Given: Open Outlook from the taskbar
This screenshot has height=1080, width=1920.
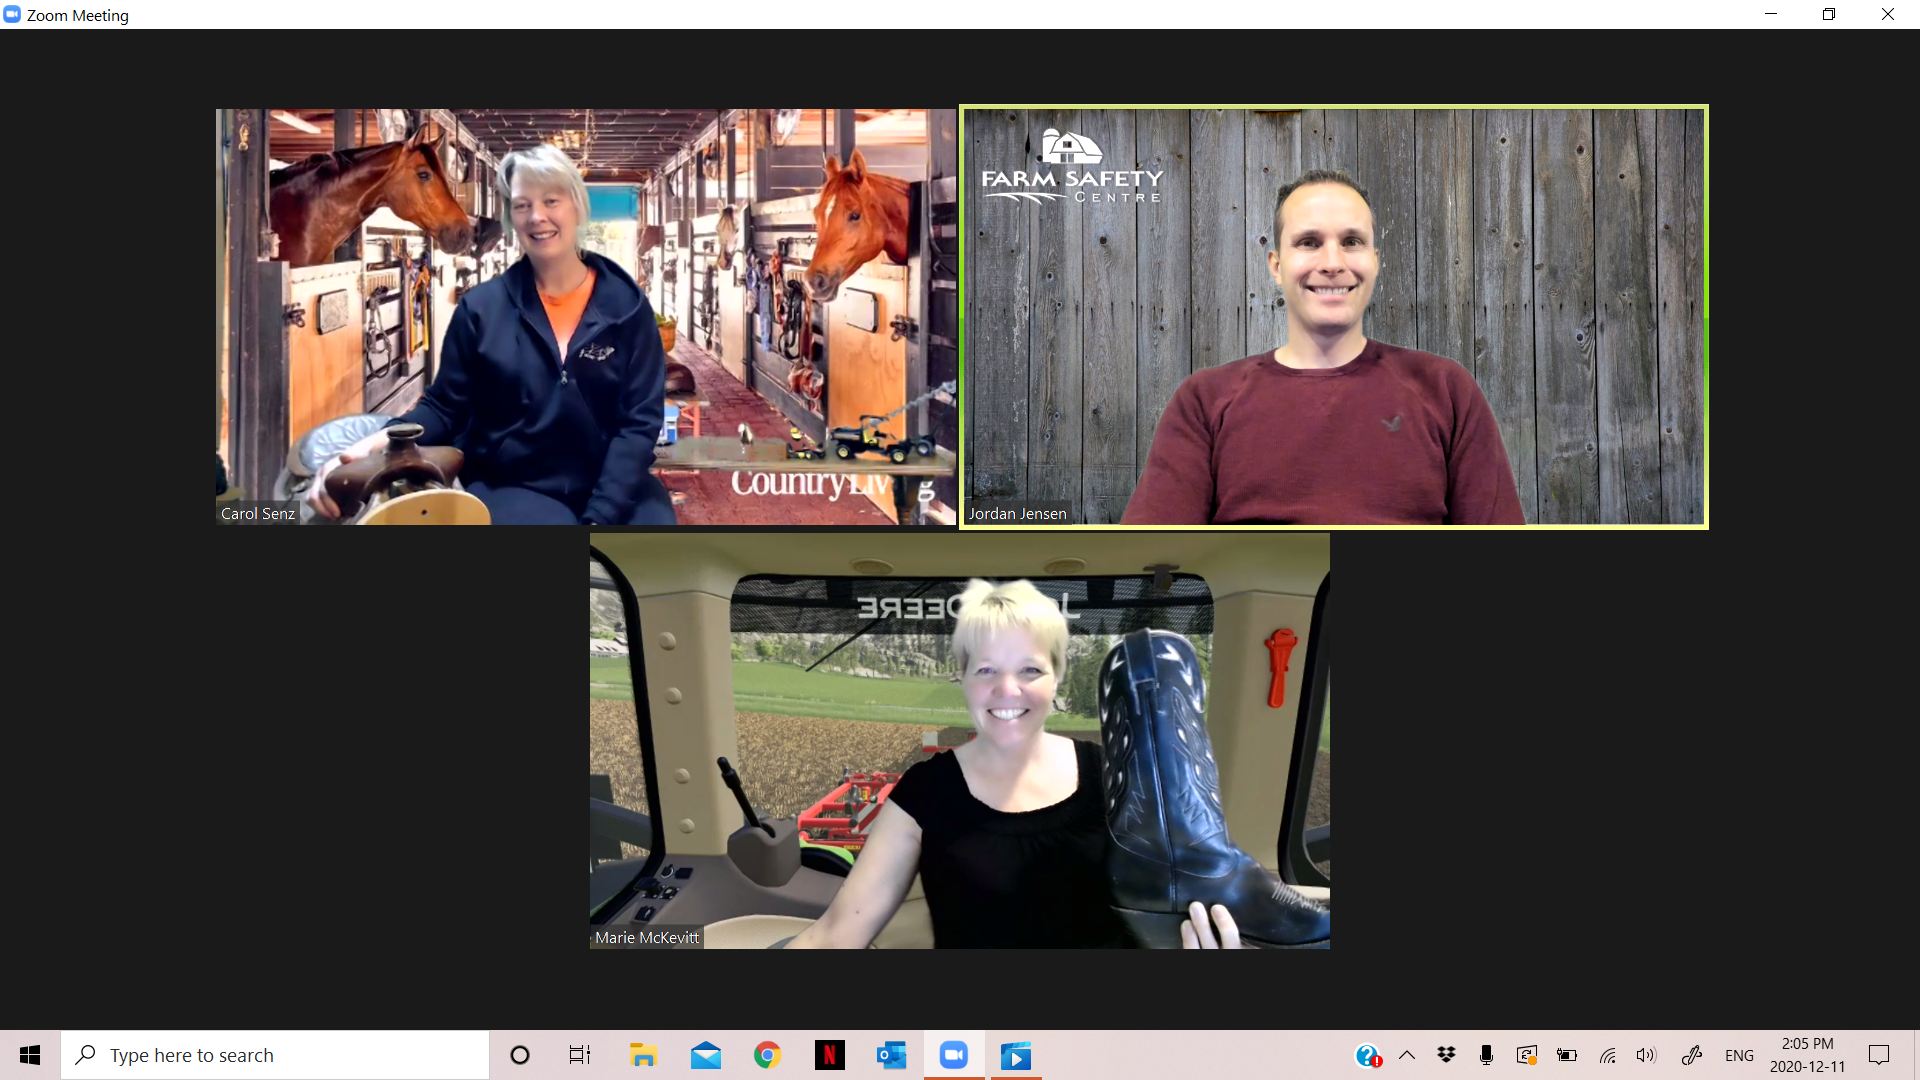Looking at the screenshot, I should tap(891, 1055).
